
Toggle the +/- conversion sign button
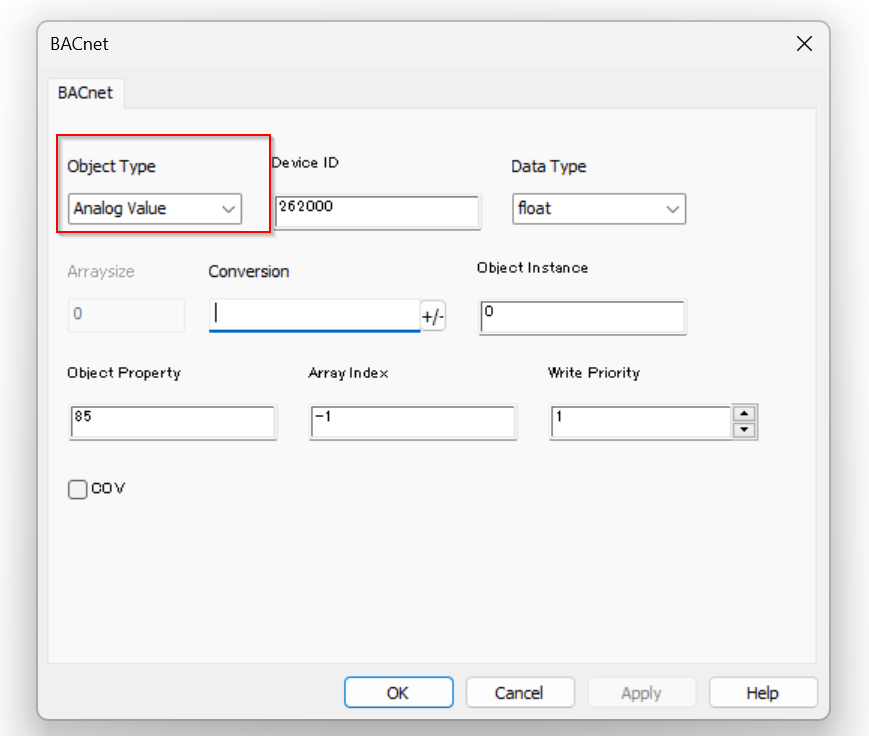point(433,316)
